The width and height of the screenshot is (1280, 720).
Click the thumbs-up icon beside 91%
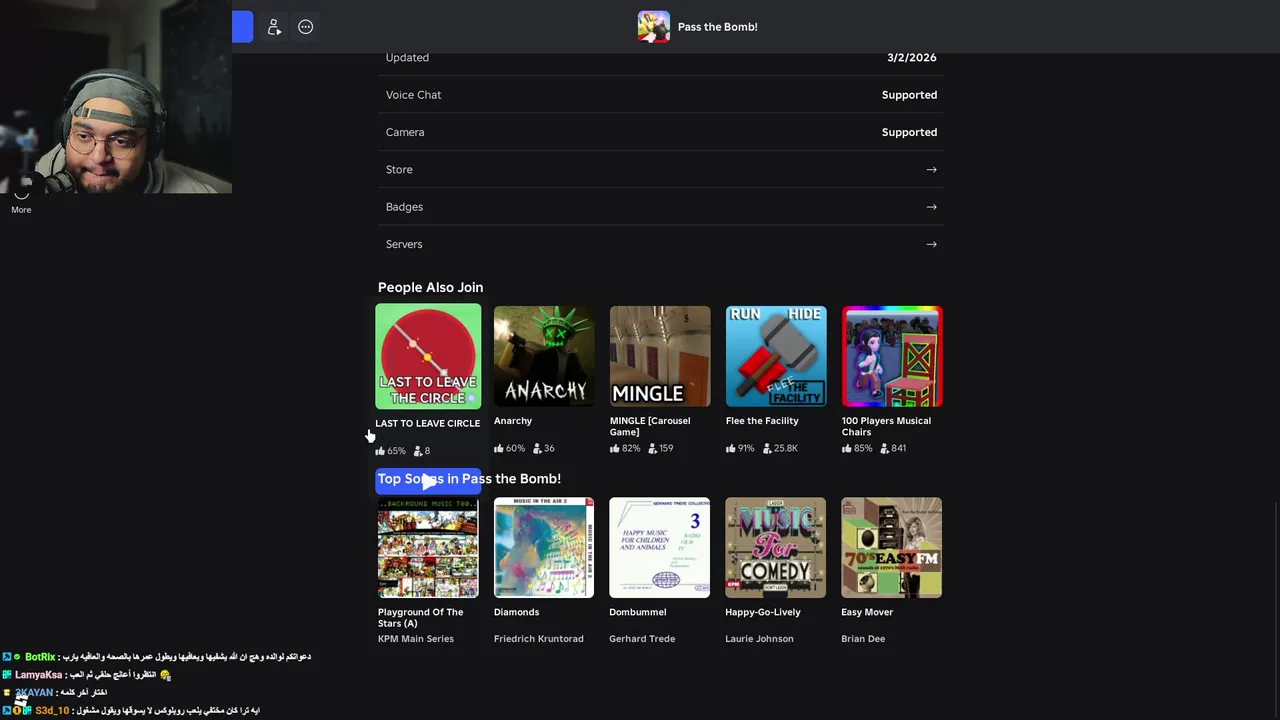pyautogui.click(x=731, y=448)
